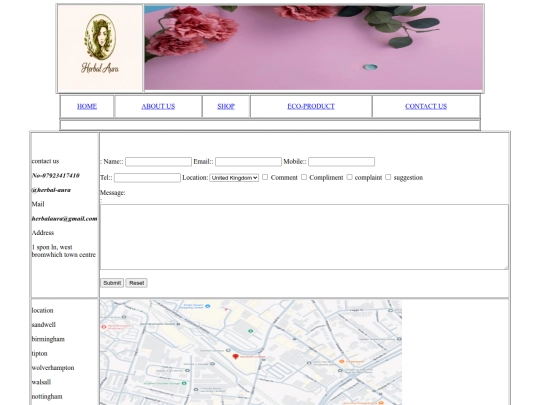Click the 'birmingham' location entry
This screenshot has width=540, height=405.
pos(48,339)
